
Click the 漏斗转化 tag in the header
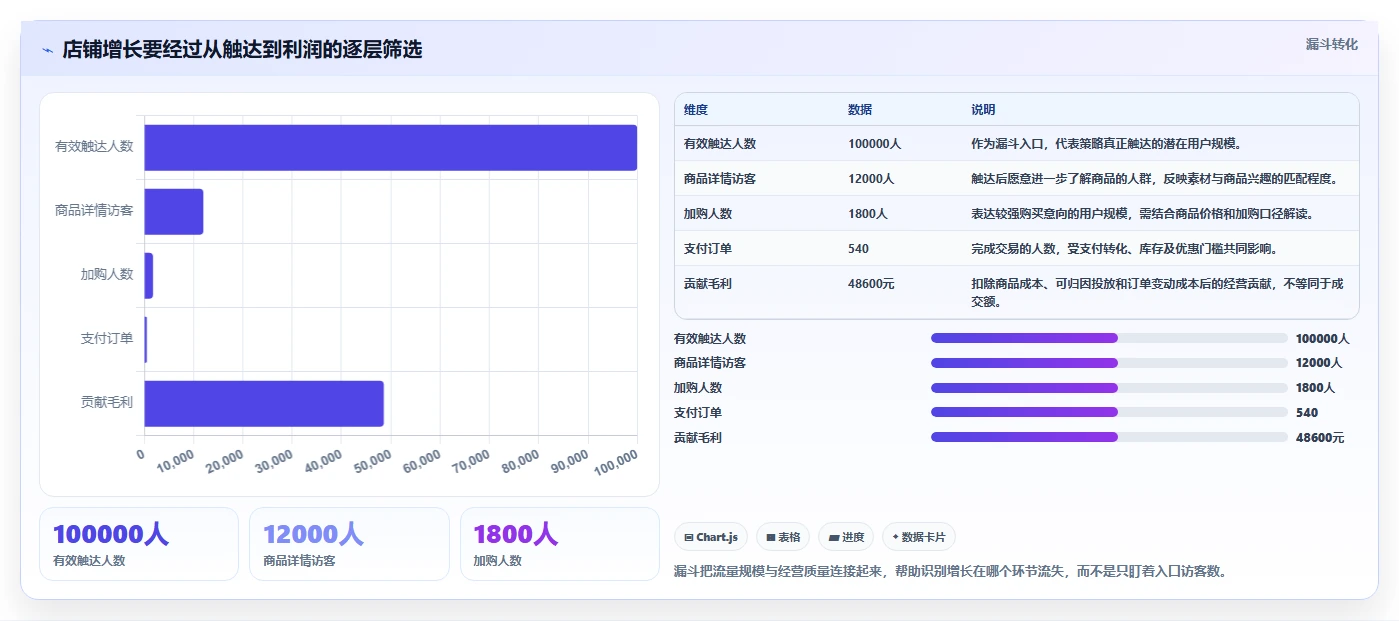(1331, 44)
